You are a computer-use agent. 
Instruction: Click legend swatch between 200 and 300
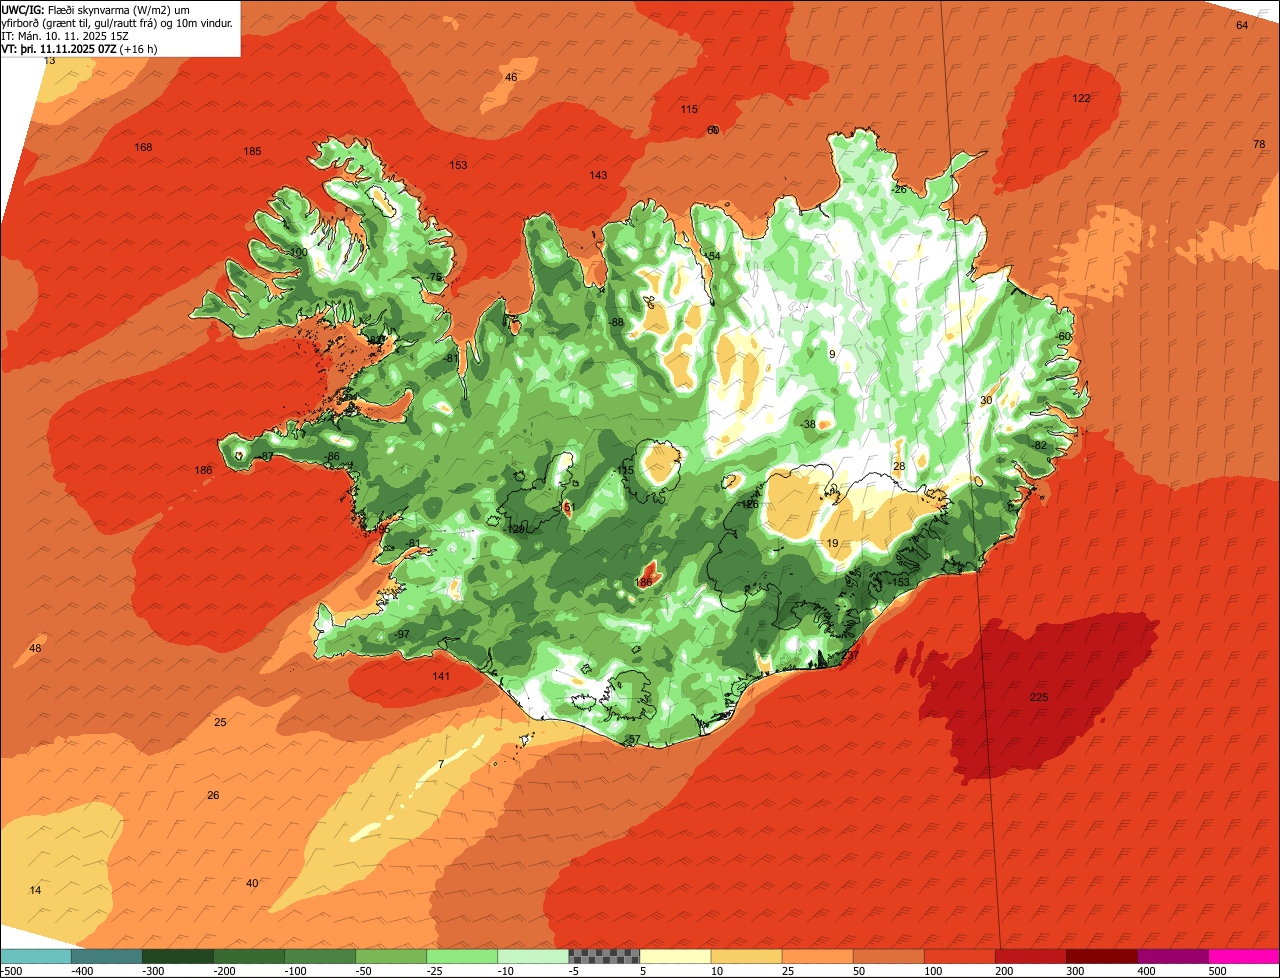pos(1030,956)
